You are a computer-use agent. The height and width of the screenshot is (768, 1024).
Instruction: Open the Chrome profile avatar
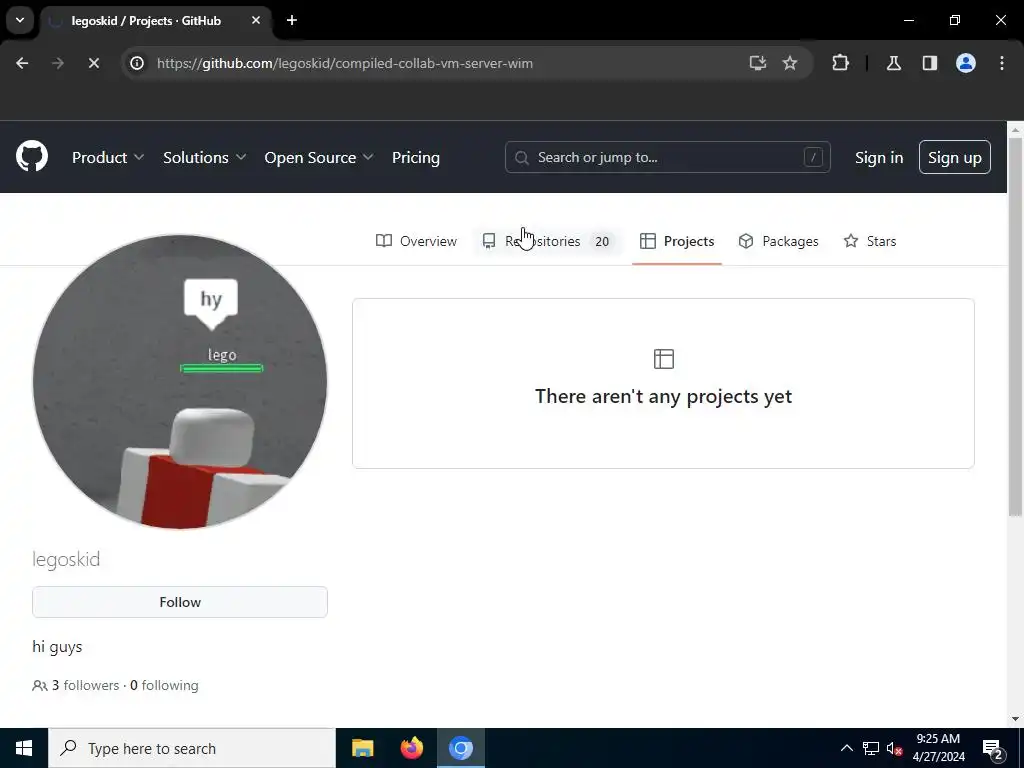pyautogui.click(x=966, y=63)
